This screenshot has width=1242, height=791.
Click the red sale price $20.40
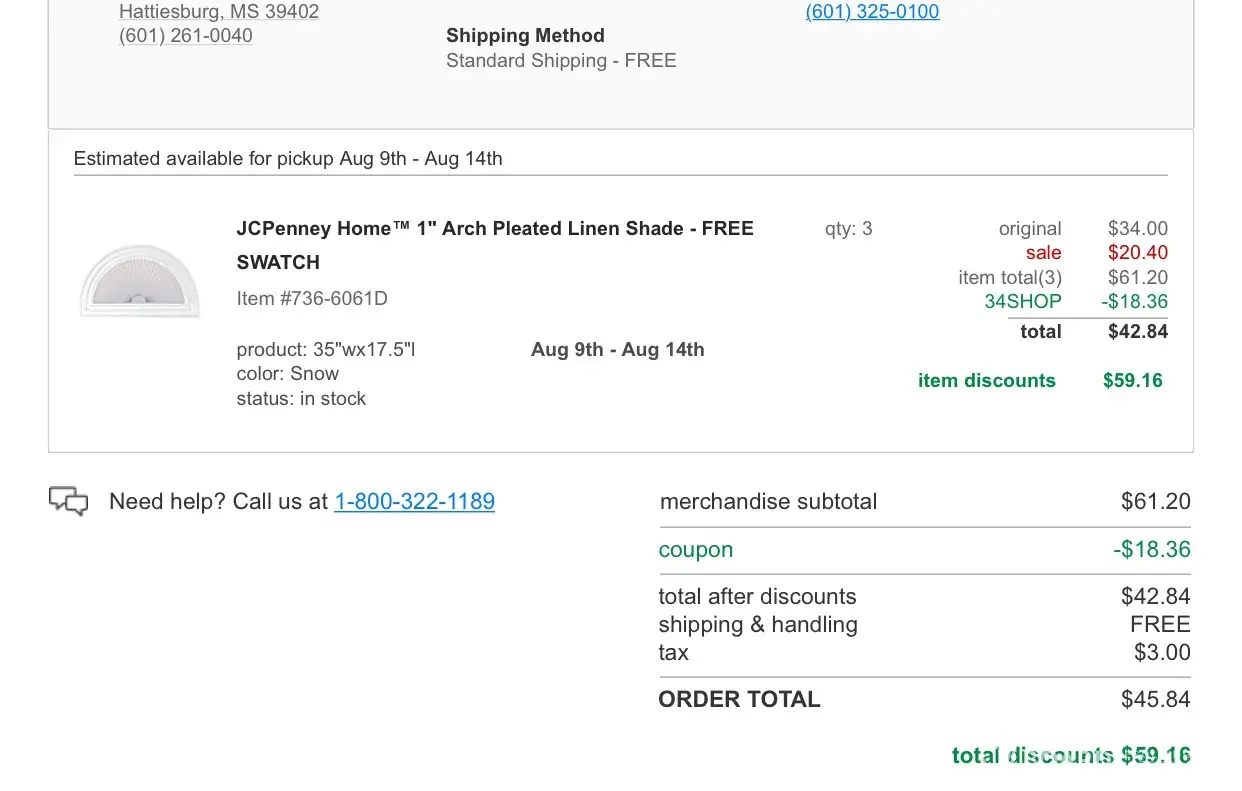pyautogui.click(x=1137, y=253)
